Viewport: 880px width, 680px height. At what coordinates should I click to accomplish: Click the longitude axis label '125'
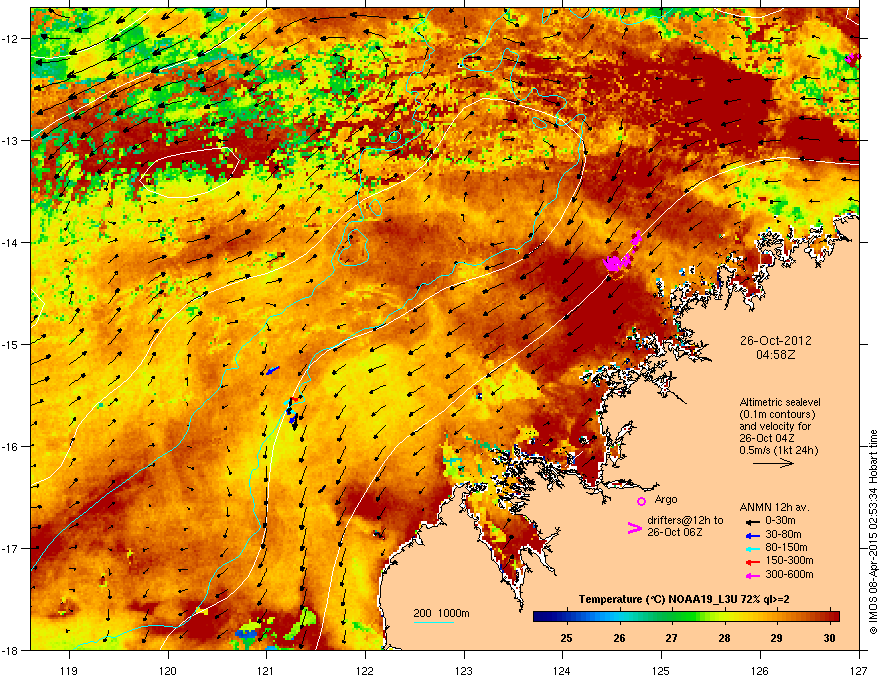pos(661,671)
